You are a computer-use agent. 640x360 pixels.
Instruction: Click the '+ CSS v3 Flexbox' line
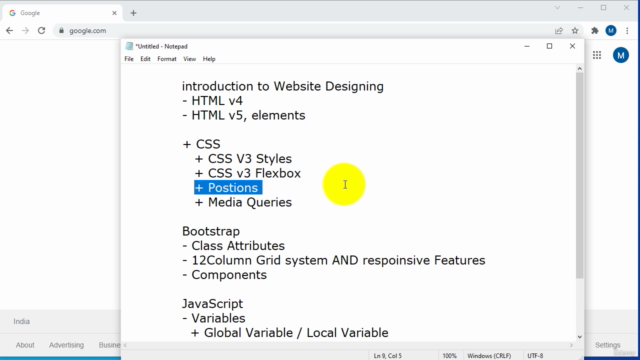point(248,173)
